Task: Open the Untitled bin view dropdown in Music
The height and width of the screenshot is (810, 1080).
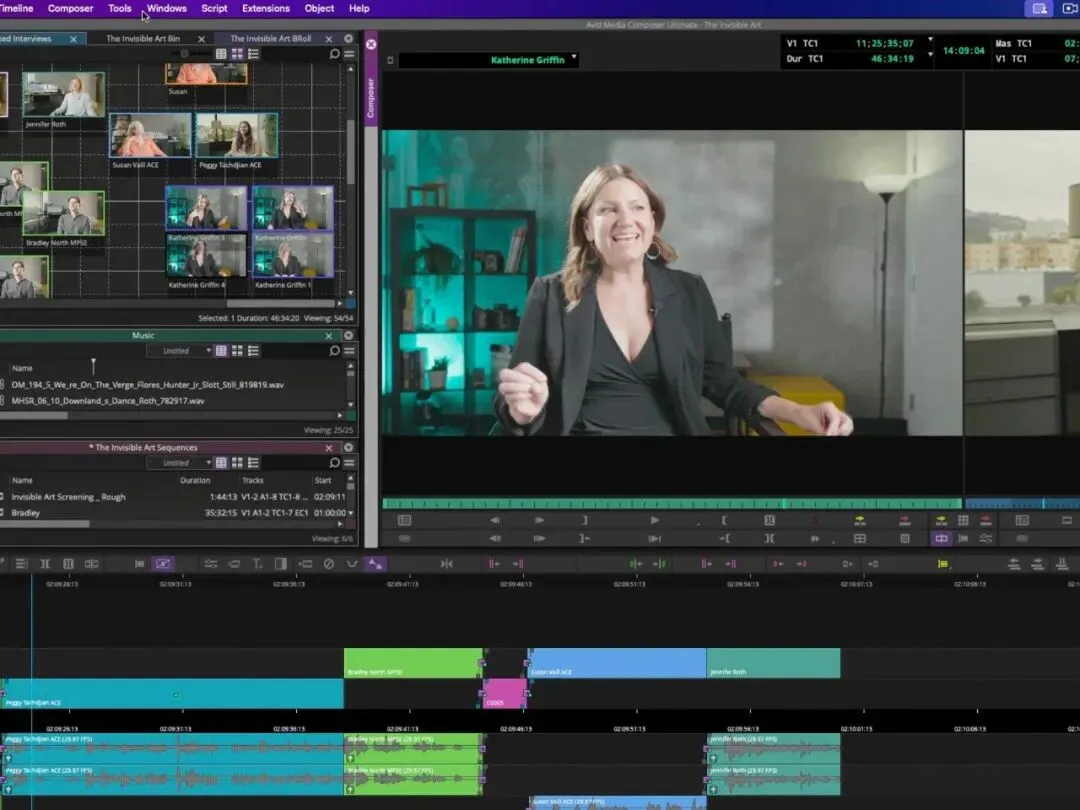Action: coord(180,351)
